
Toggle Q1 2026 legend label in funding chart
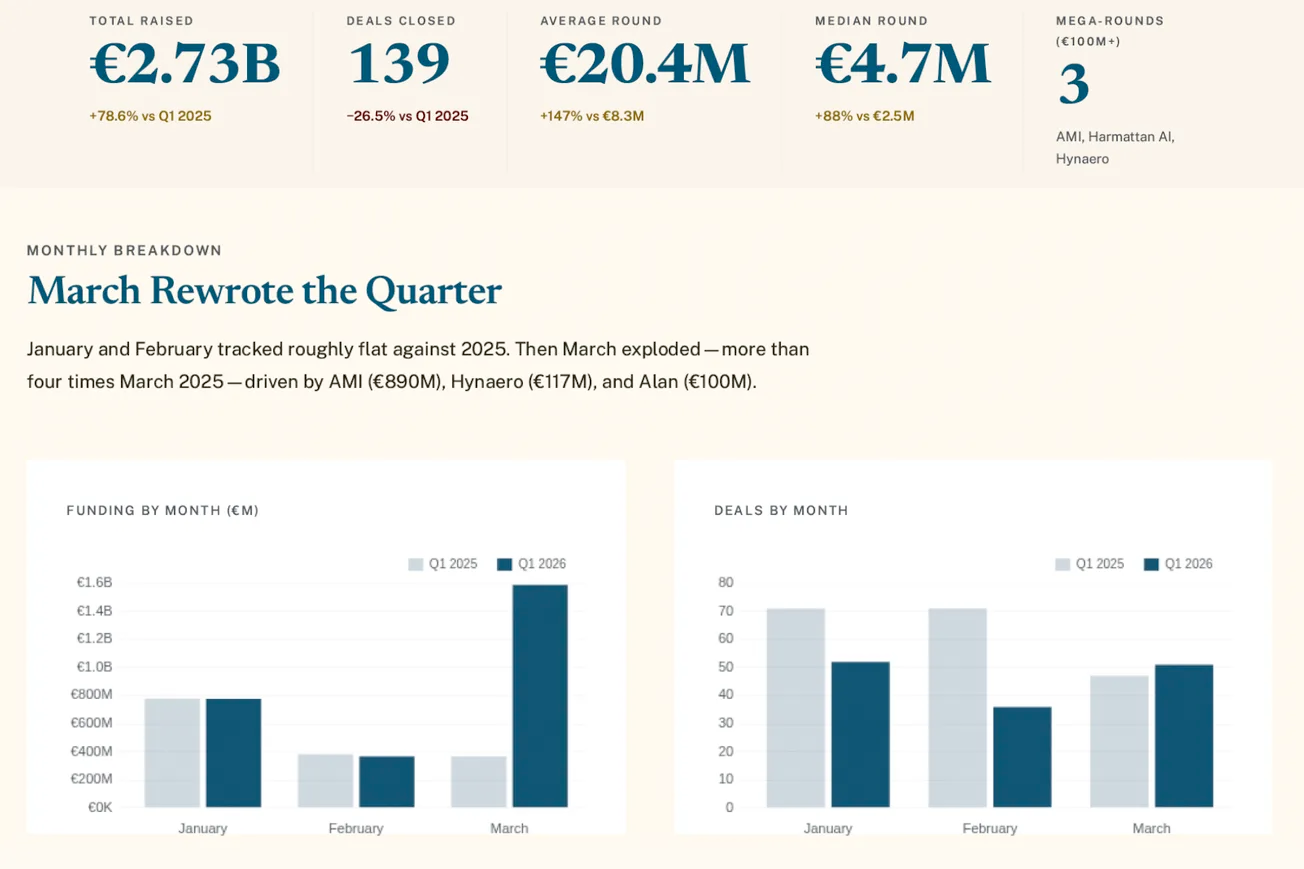(x=541, y=564)
